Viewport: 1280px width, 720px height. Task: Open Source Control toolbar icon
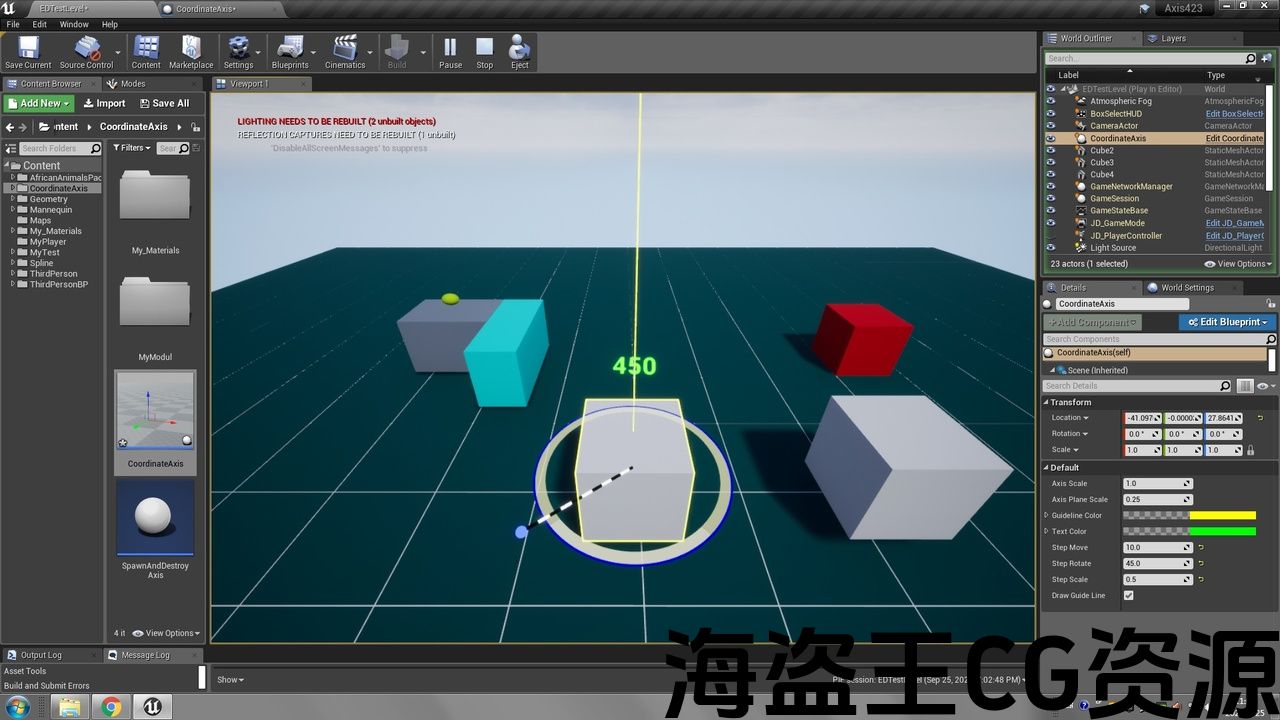[x=87, y=52]
